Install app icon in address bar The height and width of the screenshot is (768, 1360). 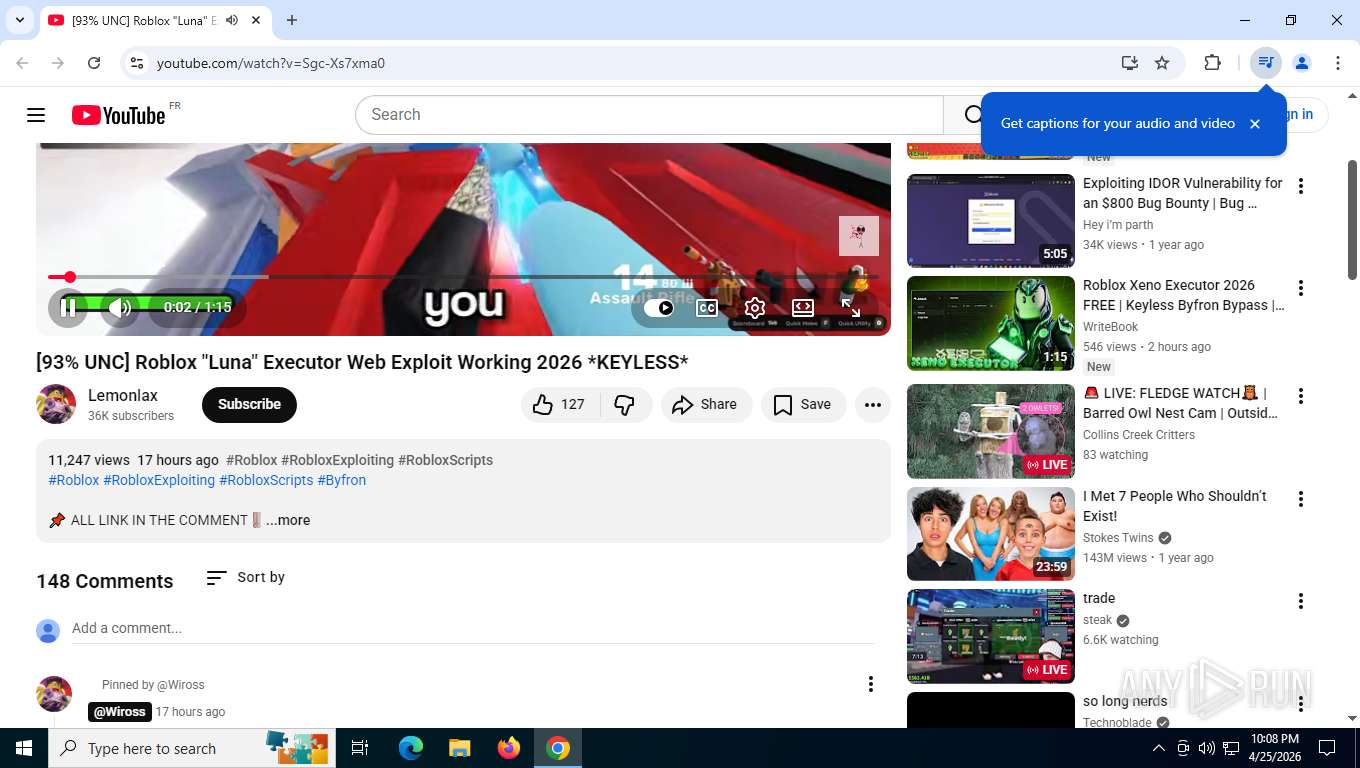pos(1130,63)
